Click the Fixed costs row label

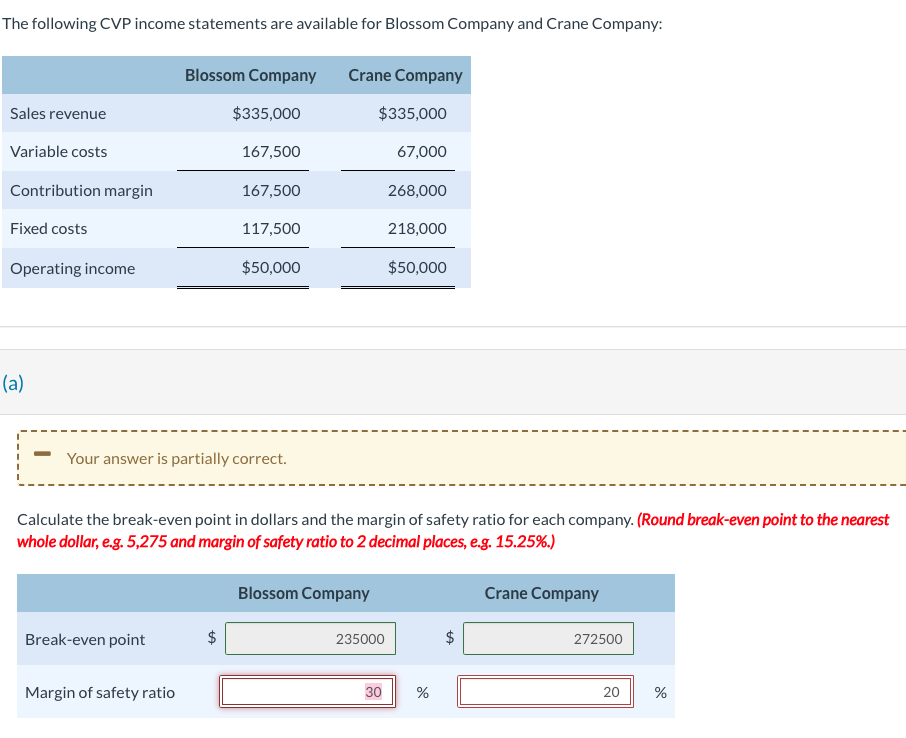click(49, 228)
